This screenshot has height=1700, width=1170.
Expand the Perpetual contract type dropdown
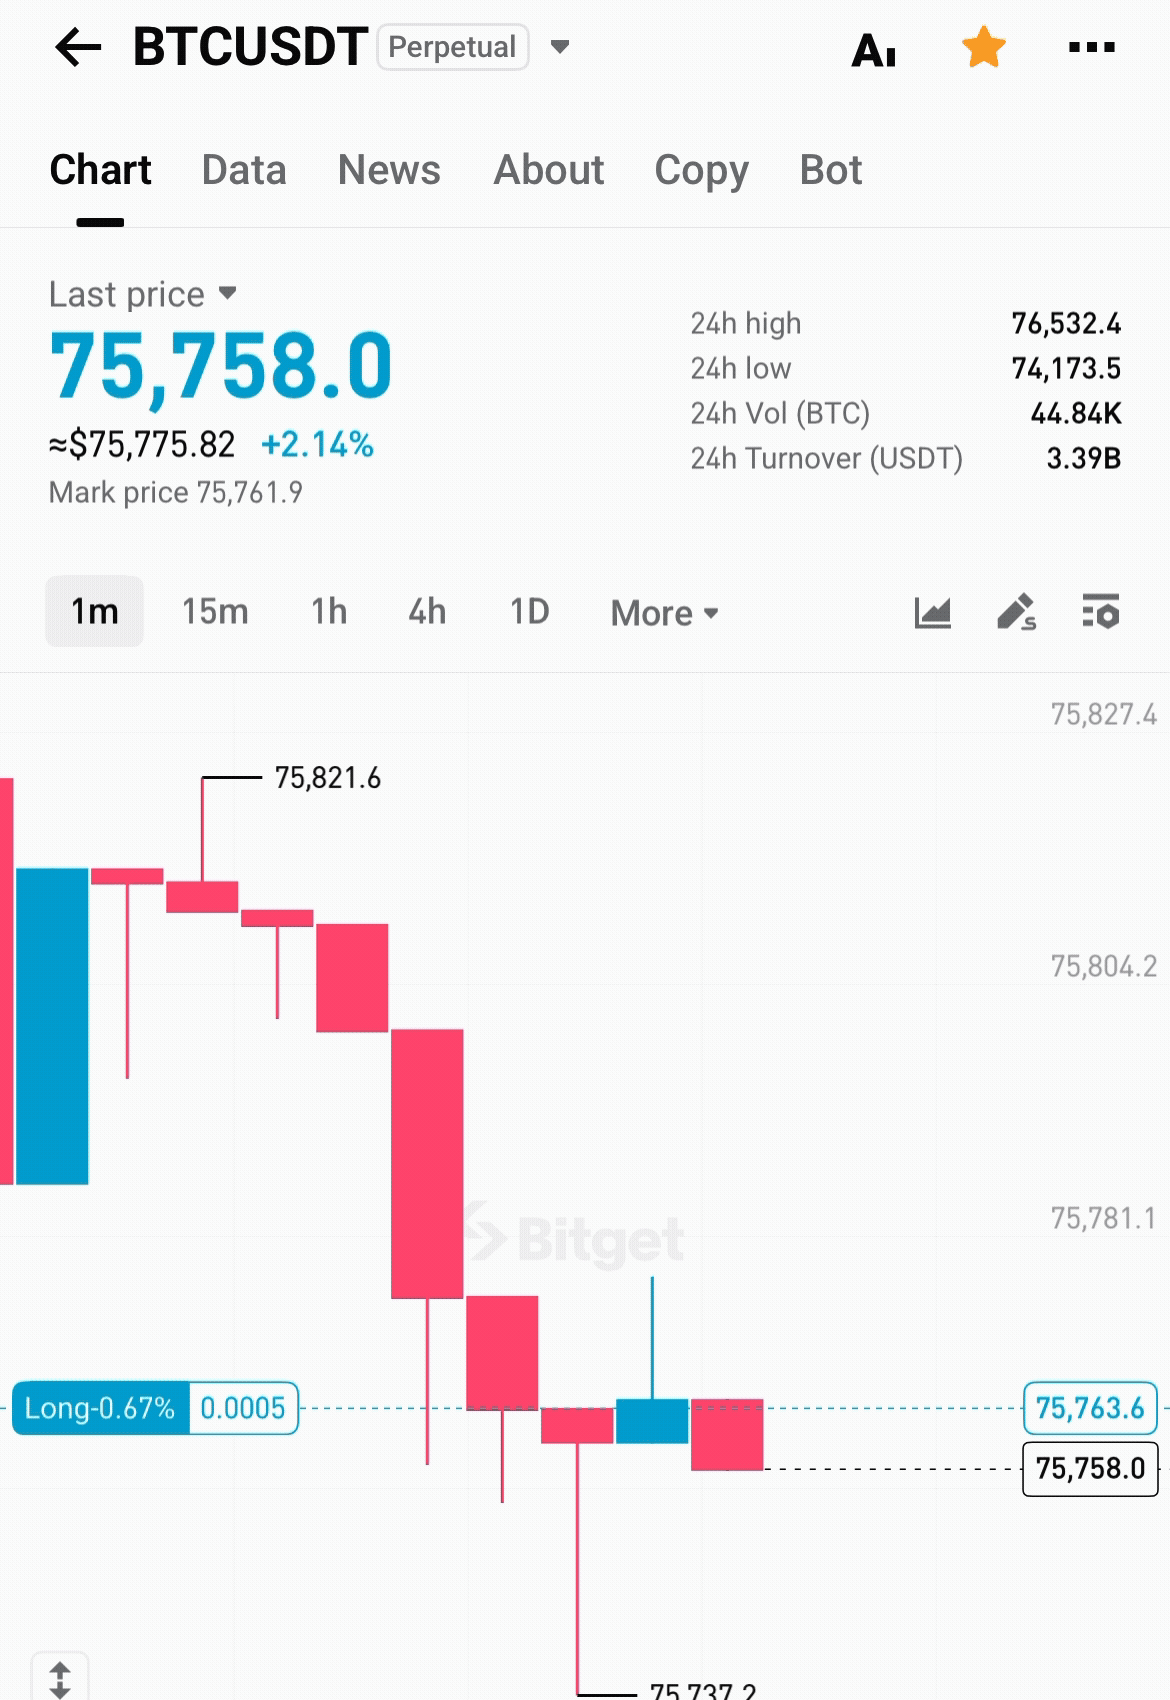[x=559, y=47]
